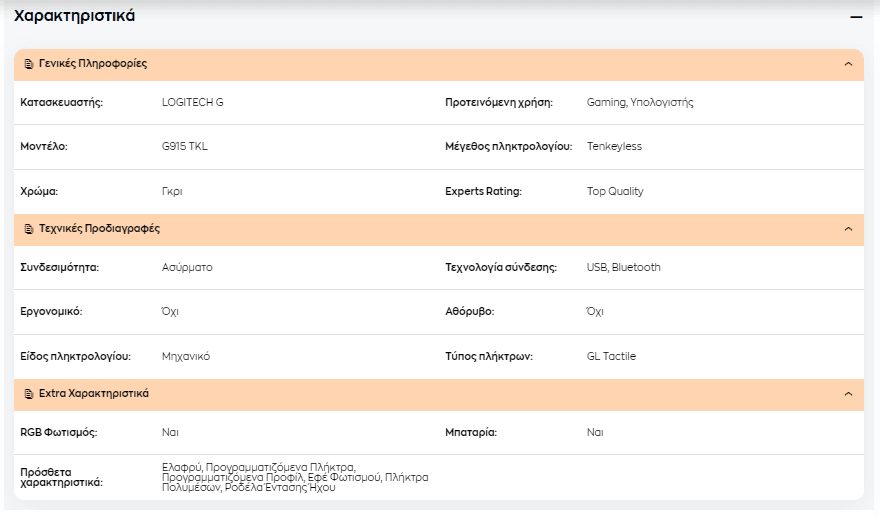Select the color value Γκρι
The height and width of the screenshot is (517, 880).
click(172, 191)
